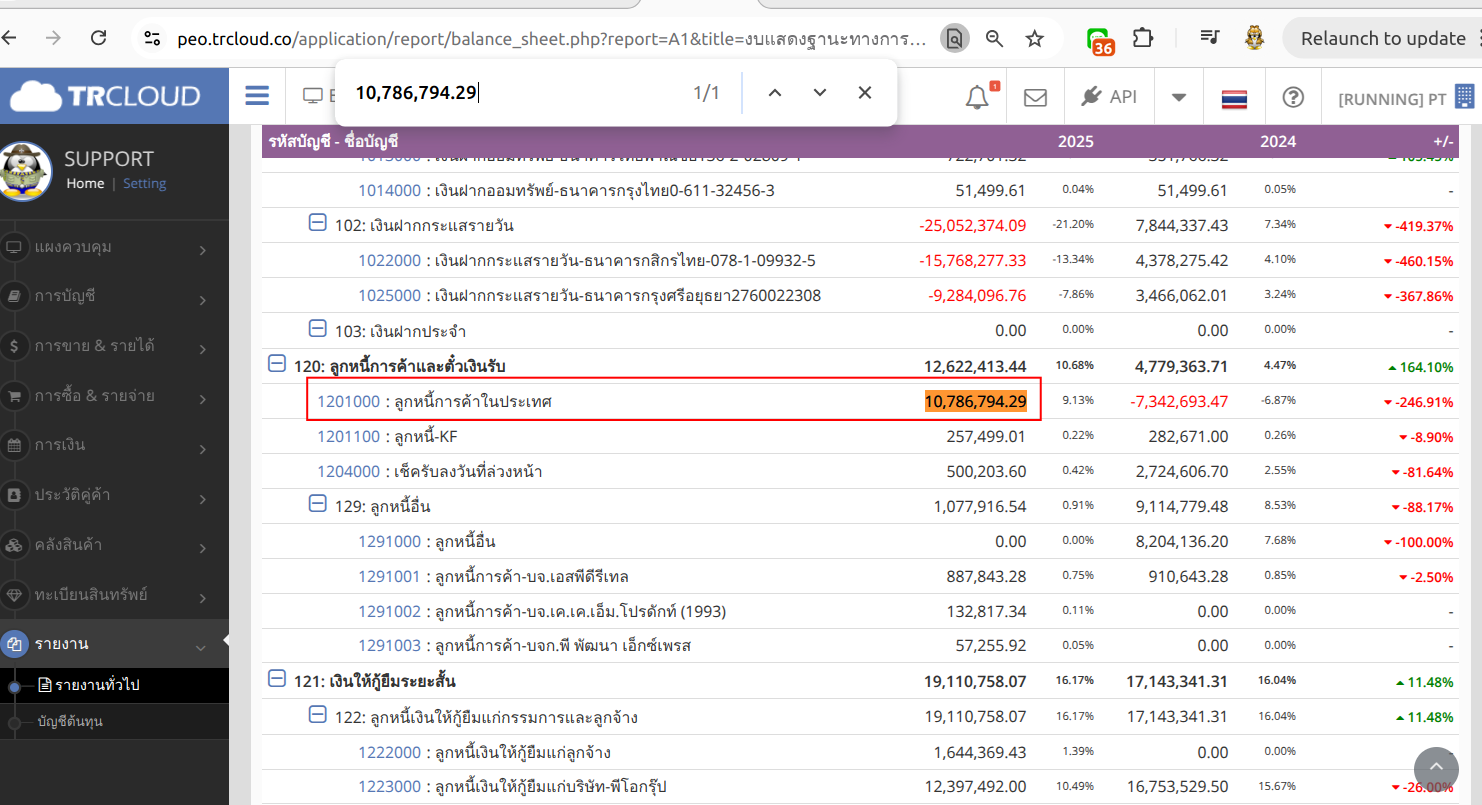Image resolution: width=1482 pixels, height=805 pixels.
Task: Collapse the รายงาน sidebar menu
Action: click(114, 644)
